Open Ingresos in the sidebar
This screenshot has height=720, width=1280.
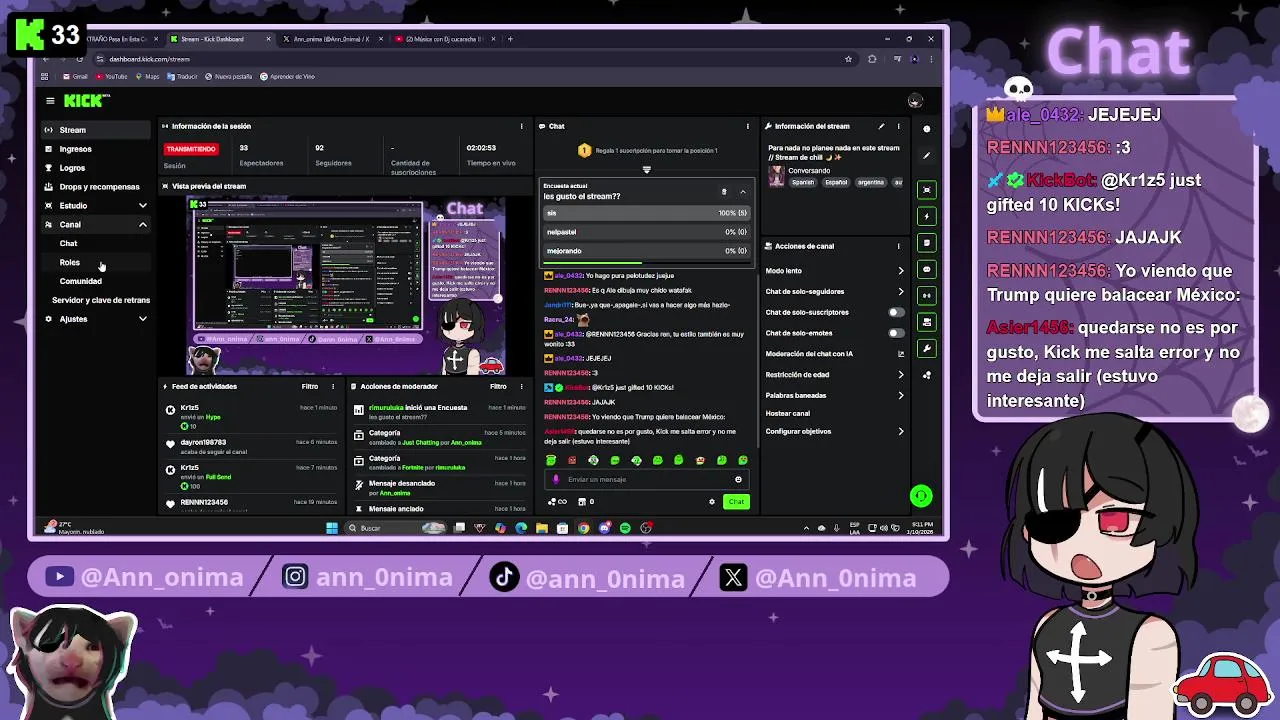96,149
